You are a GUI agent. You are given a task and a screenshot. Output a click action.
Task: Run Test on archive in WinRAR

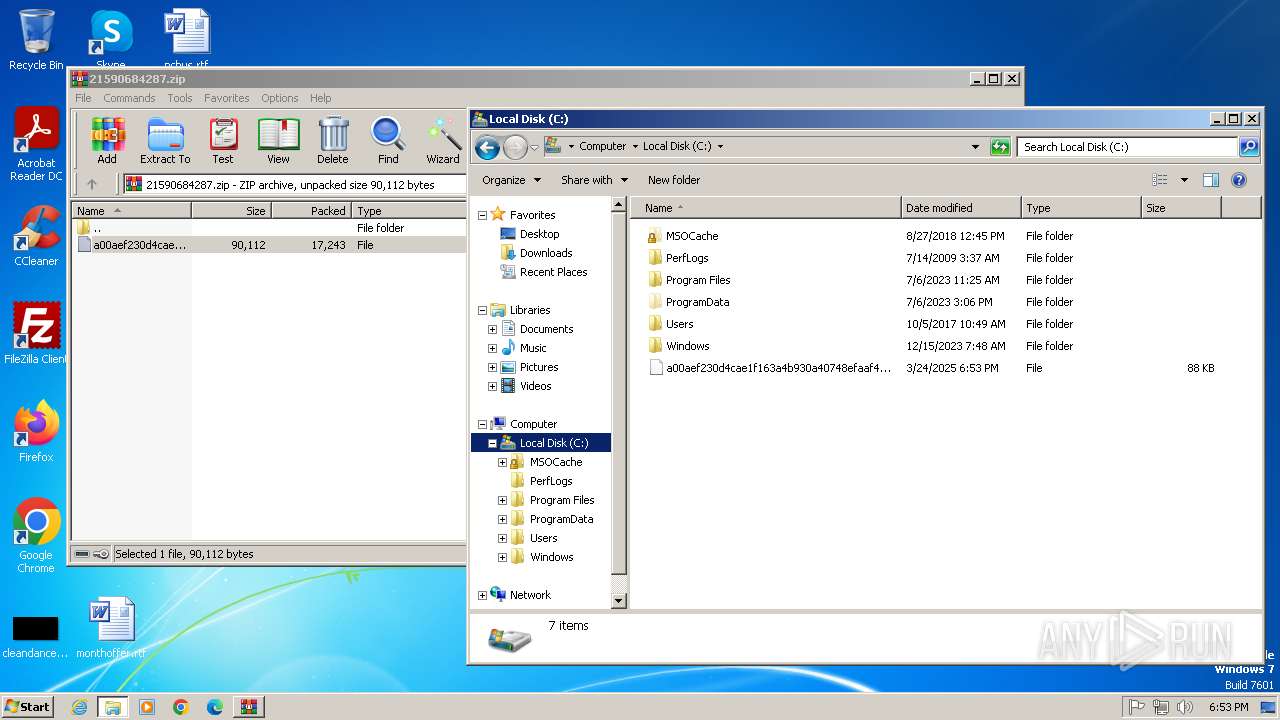(223, 140)
